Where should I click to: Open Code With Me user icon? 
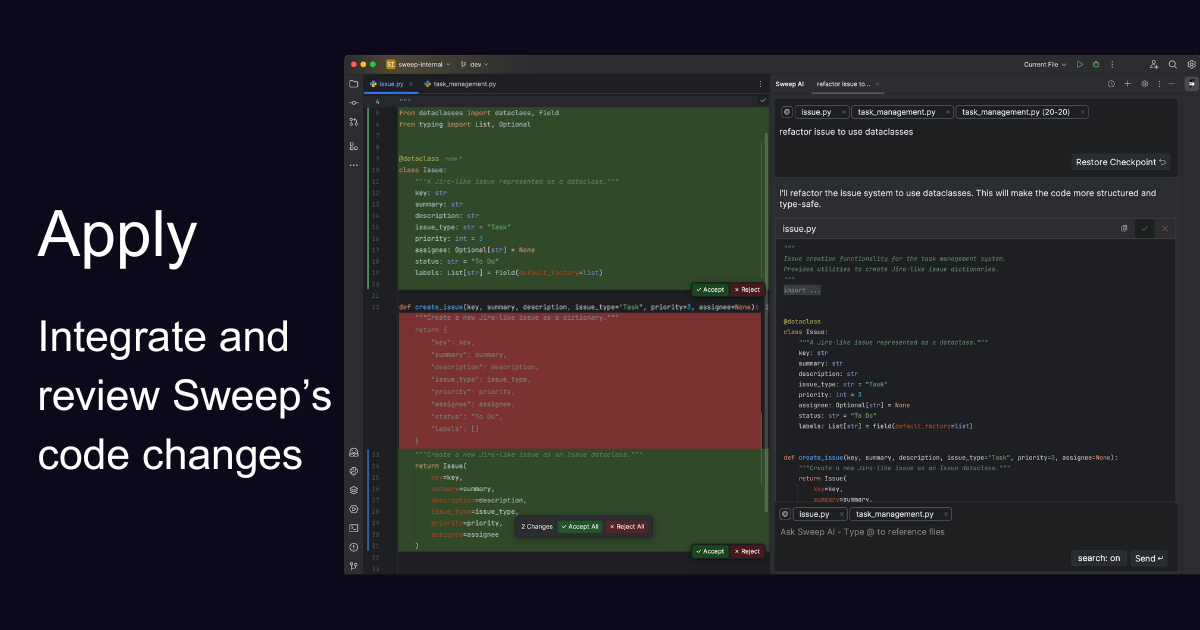(x=1154, y=64)
